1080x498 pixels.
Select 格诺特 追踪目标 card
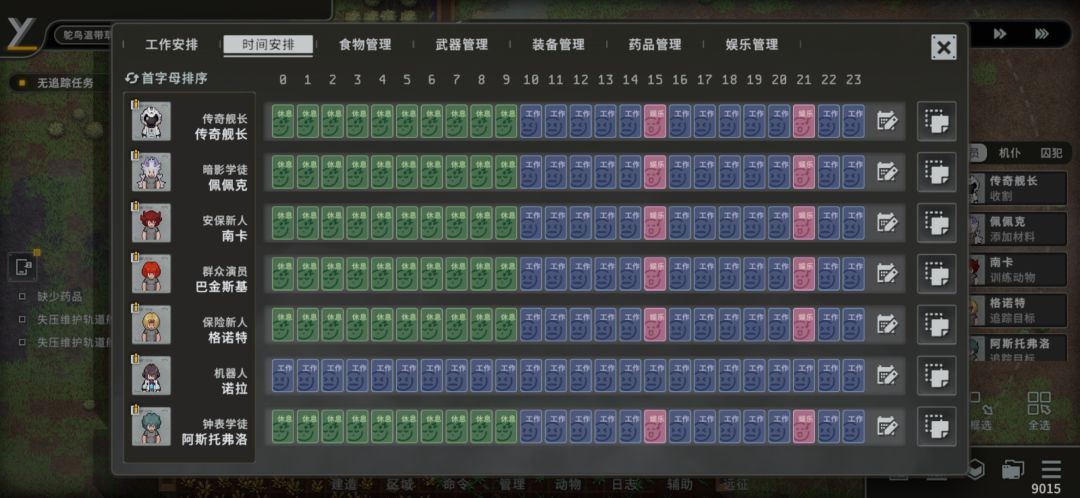click(1018, 311)
